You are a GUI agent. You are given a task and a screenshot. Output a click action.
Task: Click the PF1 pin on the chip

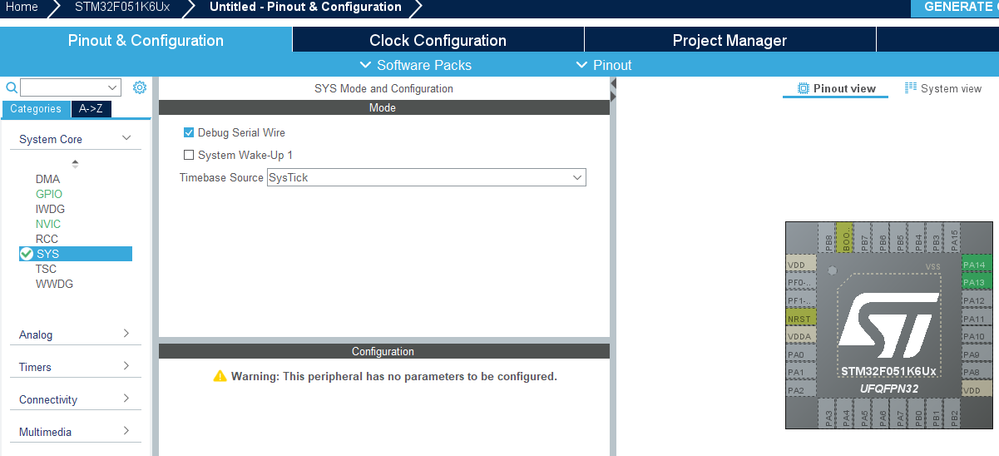coord(801,301)
